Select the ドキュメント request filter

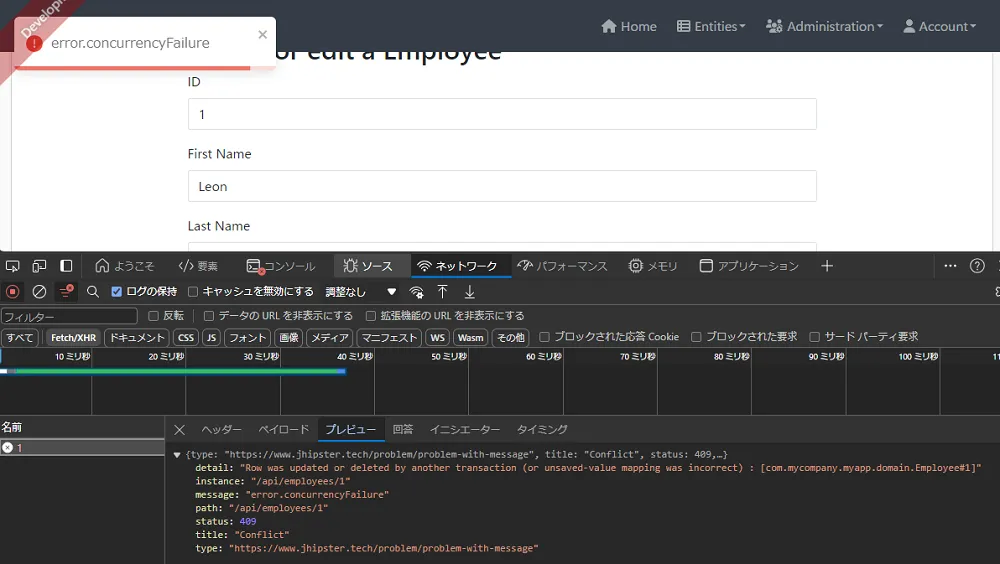[x=137, y=338]
